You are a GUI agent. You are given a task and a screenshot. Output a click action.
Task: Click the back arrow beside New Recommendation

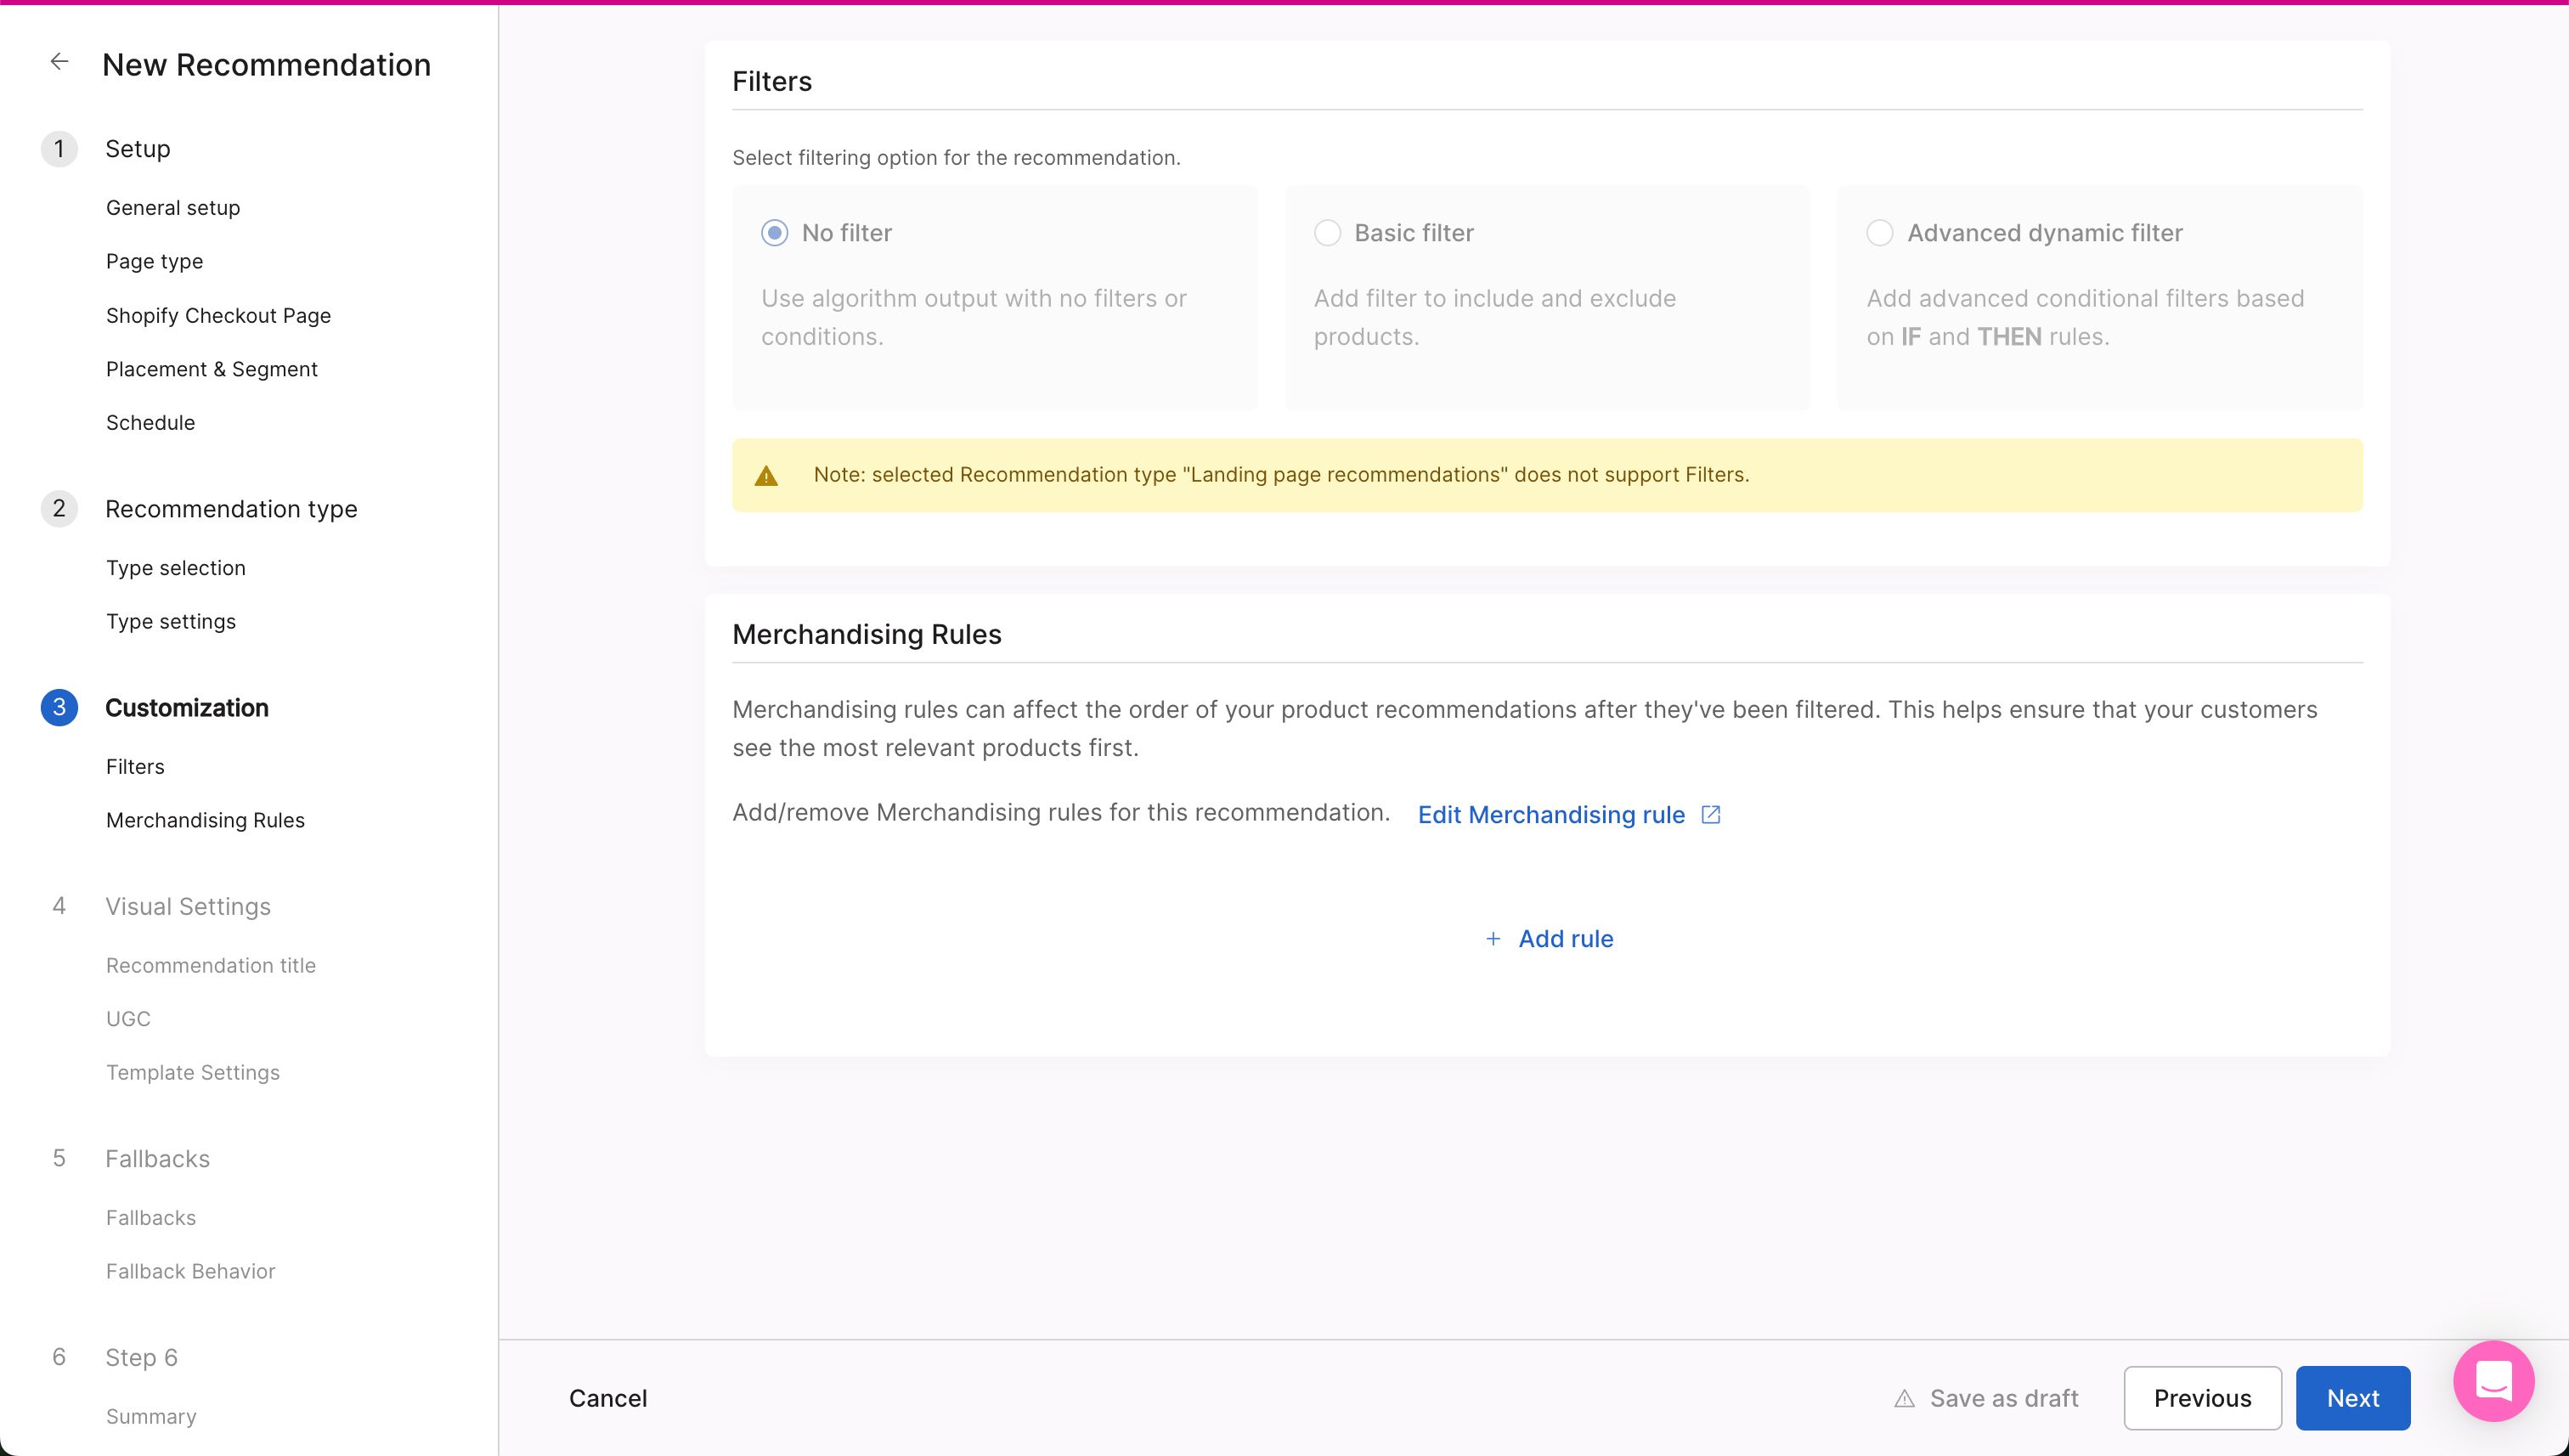[60, 62]
